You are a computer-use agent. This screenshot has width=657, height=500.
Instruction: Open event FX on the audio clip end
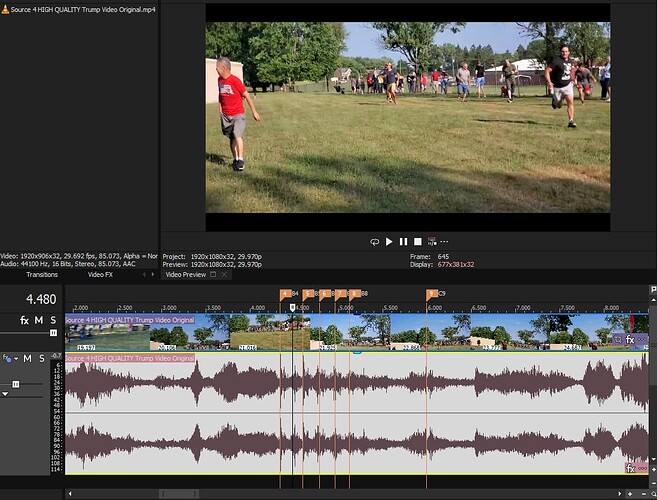630,468
